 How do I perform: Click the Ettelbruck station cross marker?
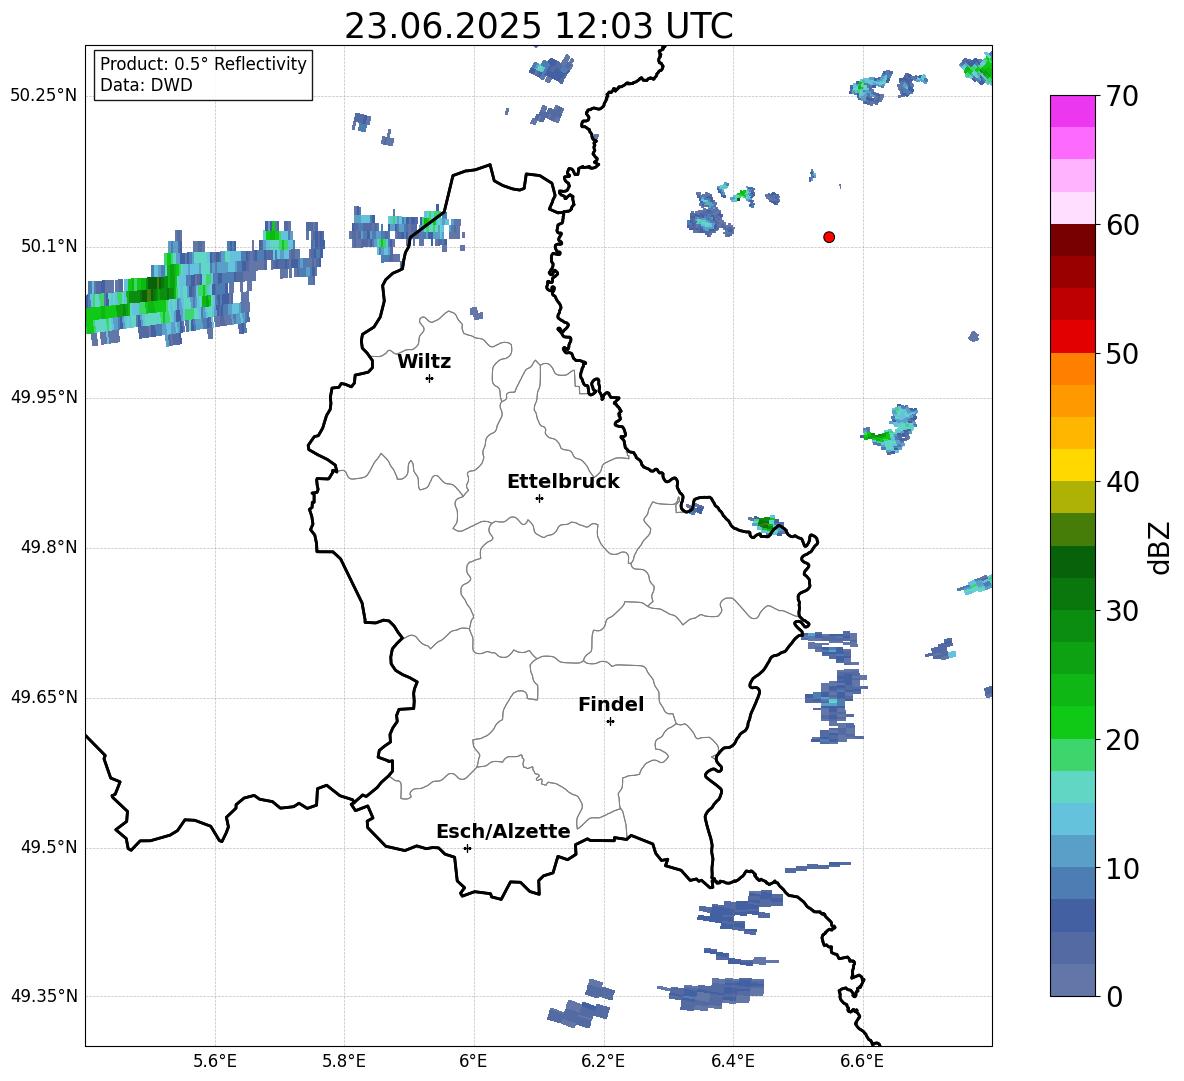tap(539, 498)
